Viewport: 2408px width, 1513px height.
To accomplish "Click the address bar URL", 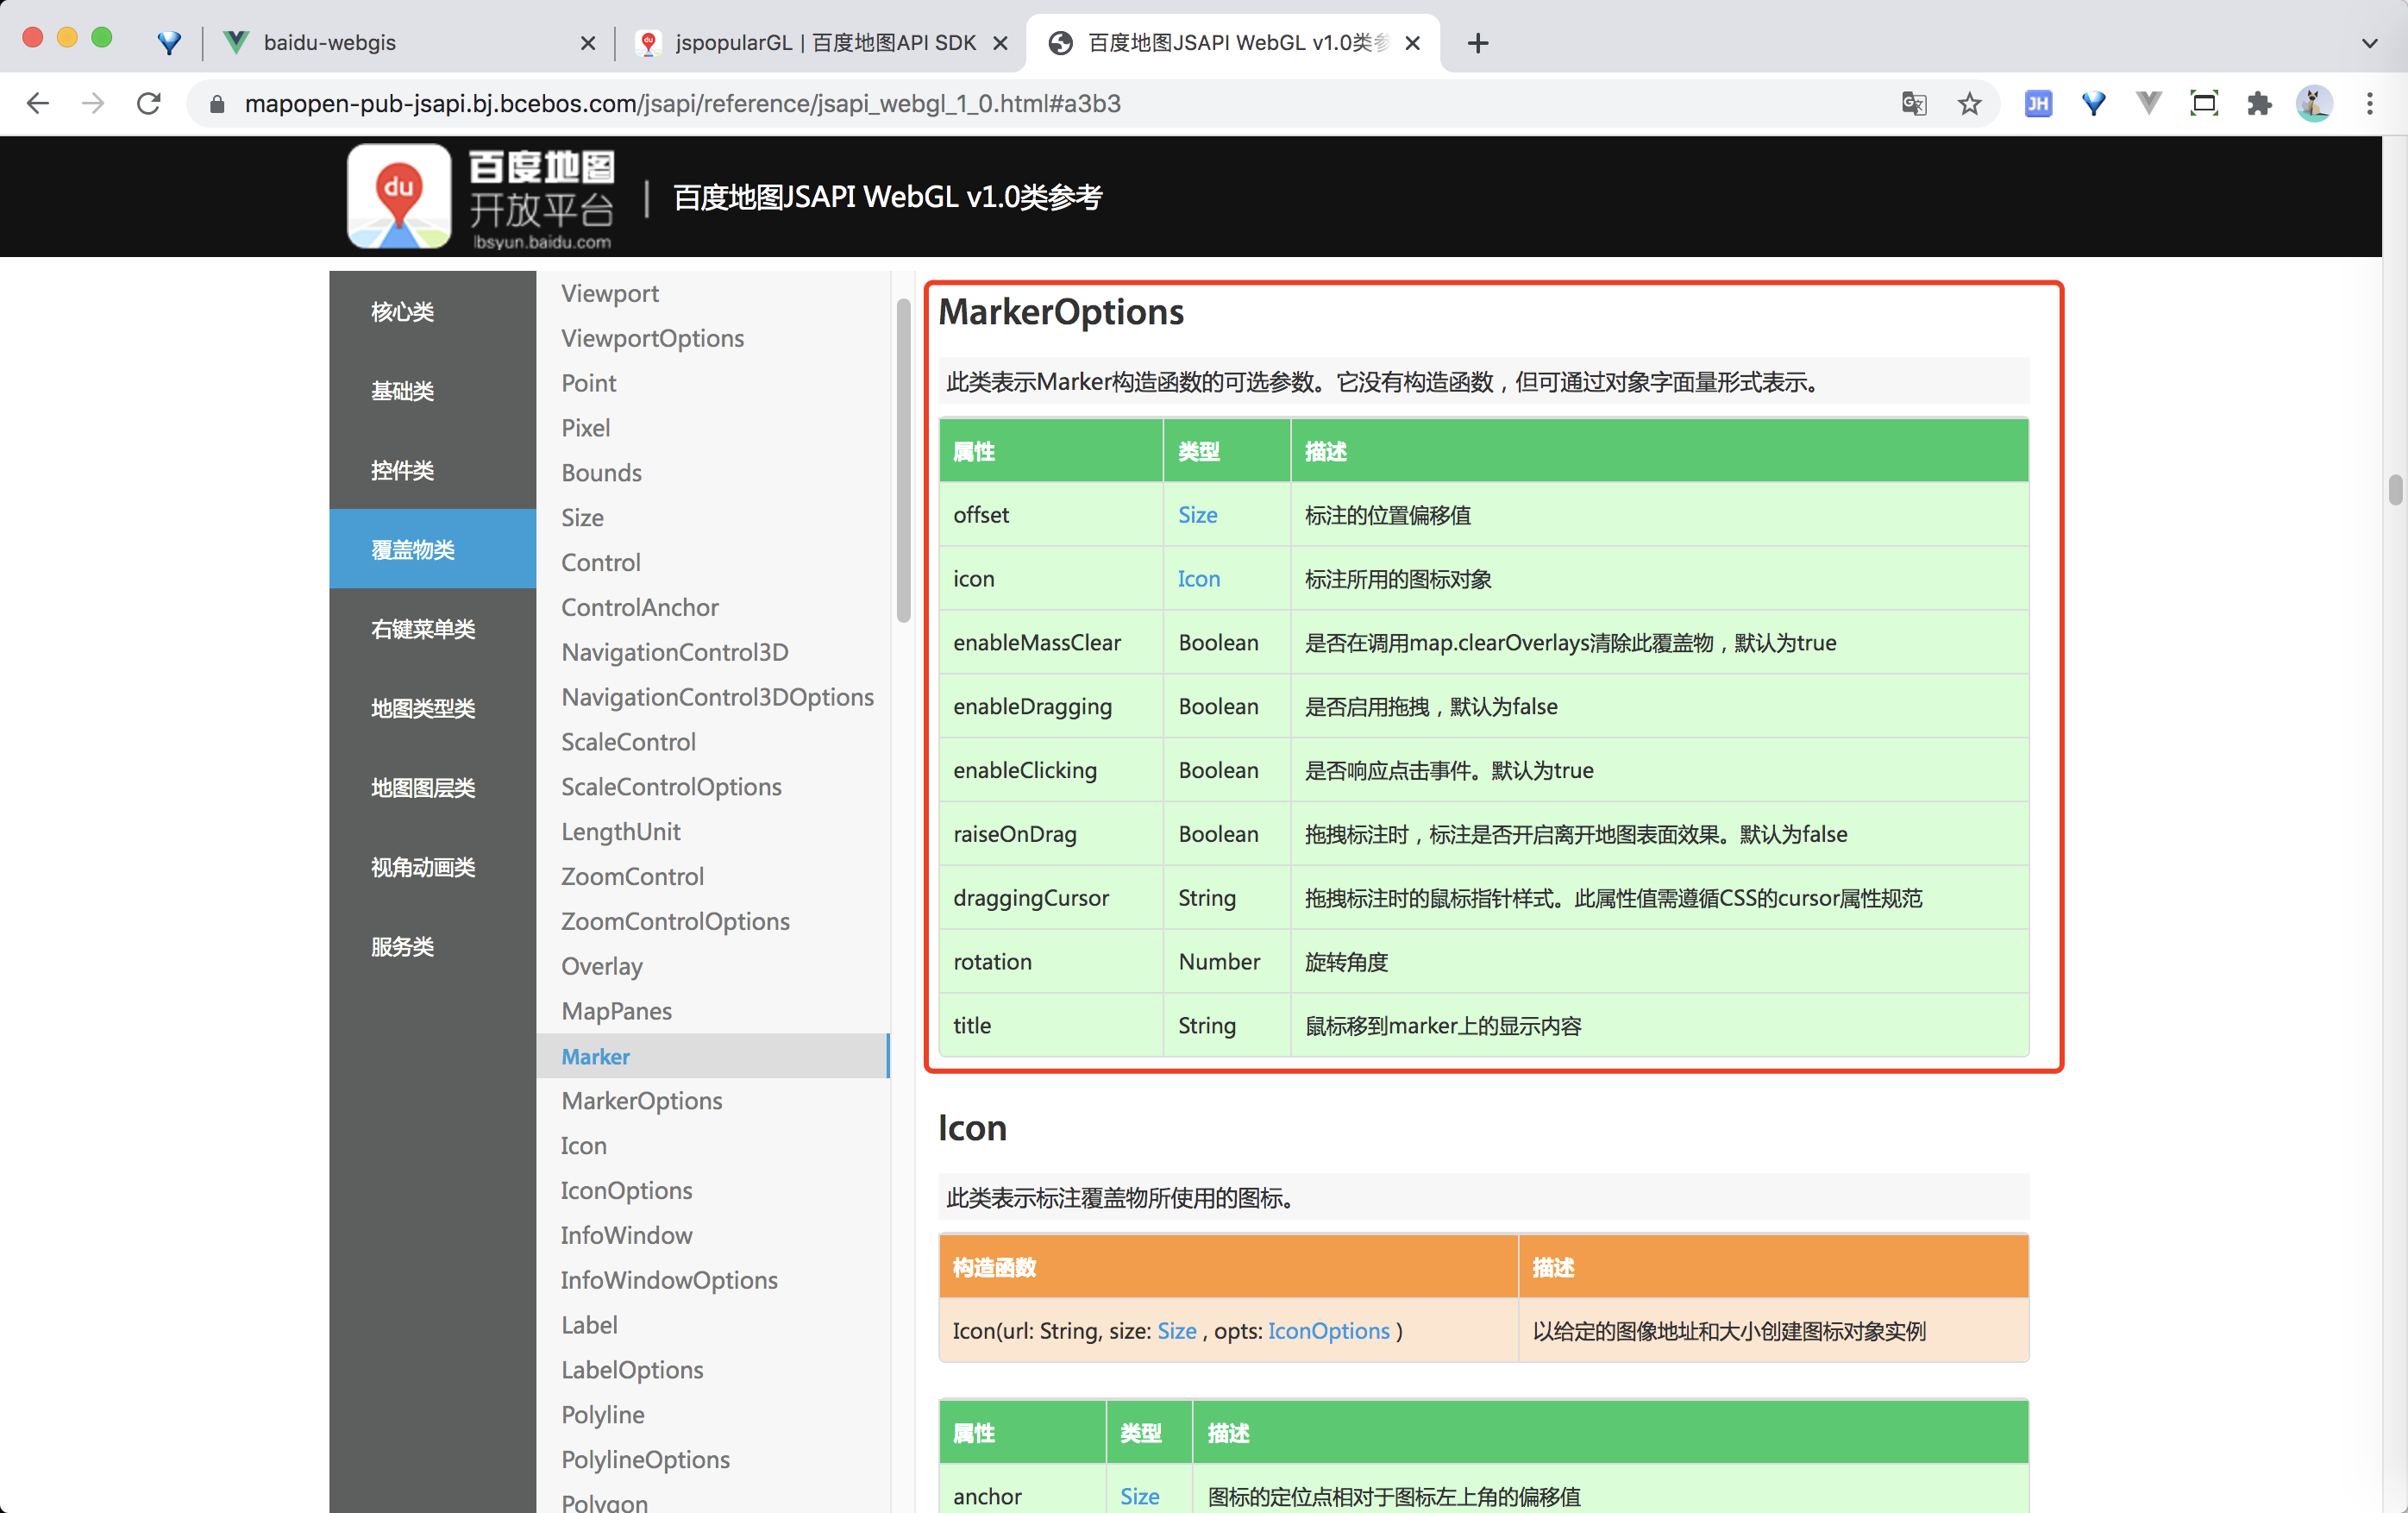I will tap(682, 104).
